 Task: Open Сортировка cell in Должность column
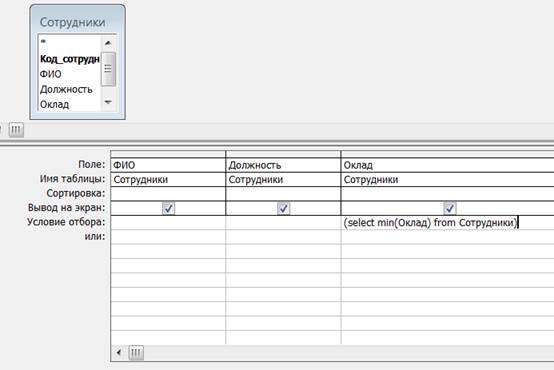click(283, 194)
